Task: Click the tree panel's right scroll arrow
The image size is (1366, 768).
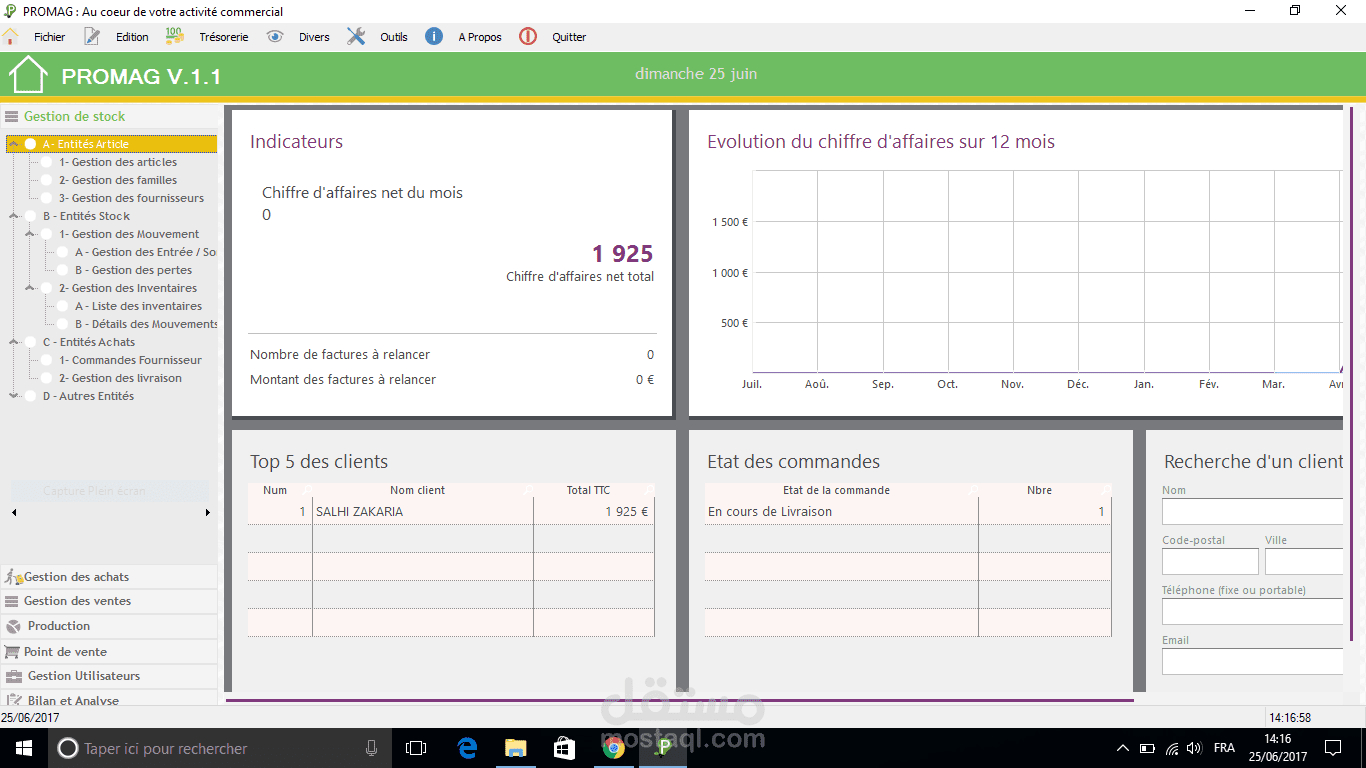Action: click(x=208, y=513)
